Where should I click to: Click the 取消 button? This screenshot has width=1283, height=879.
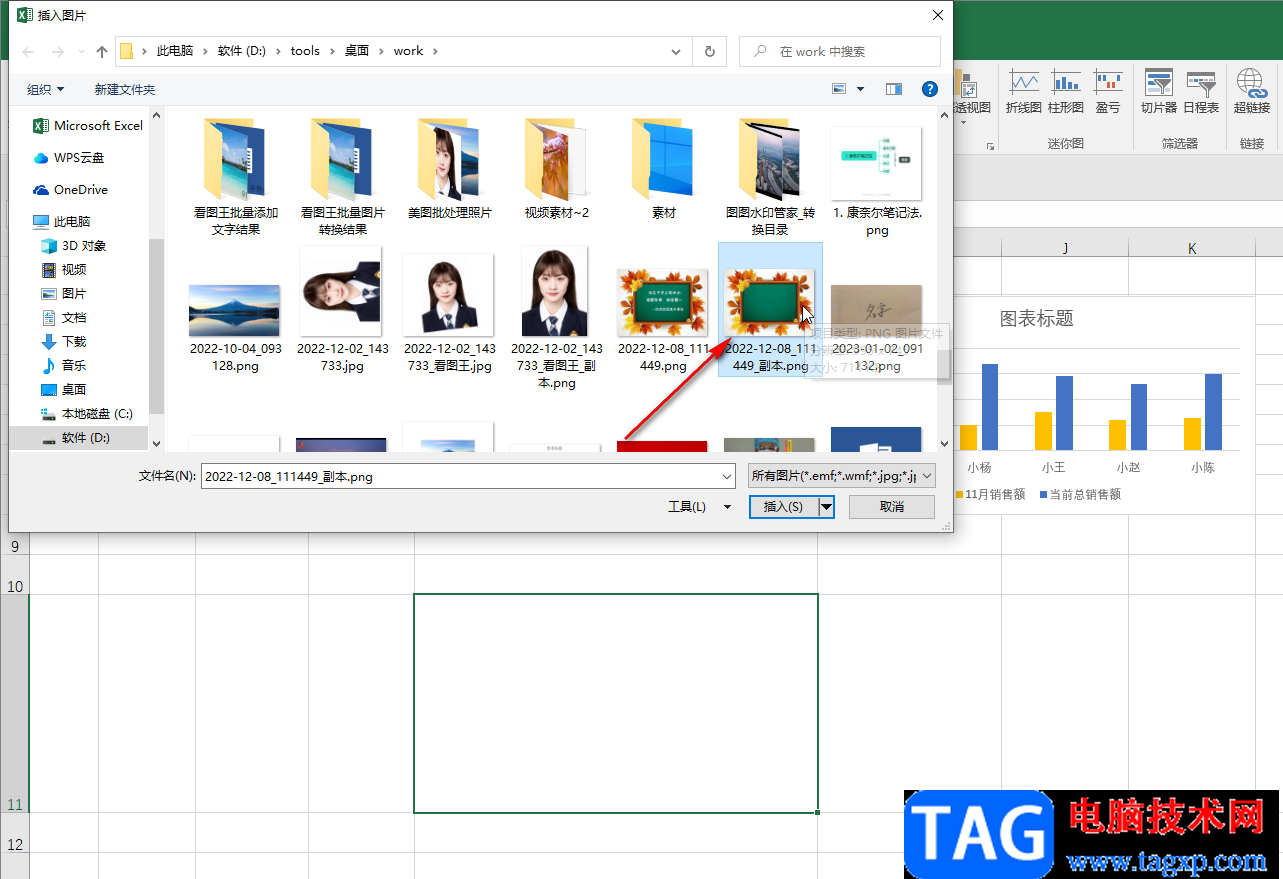[892, 507]
